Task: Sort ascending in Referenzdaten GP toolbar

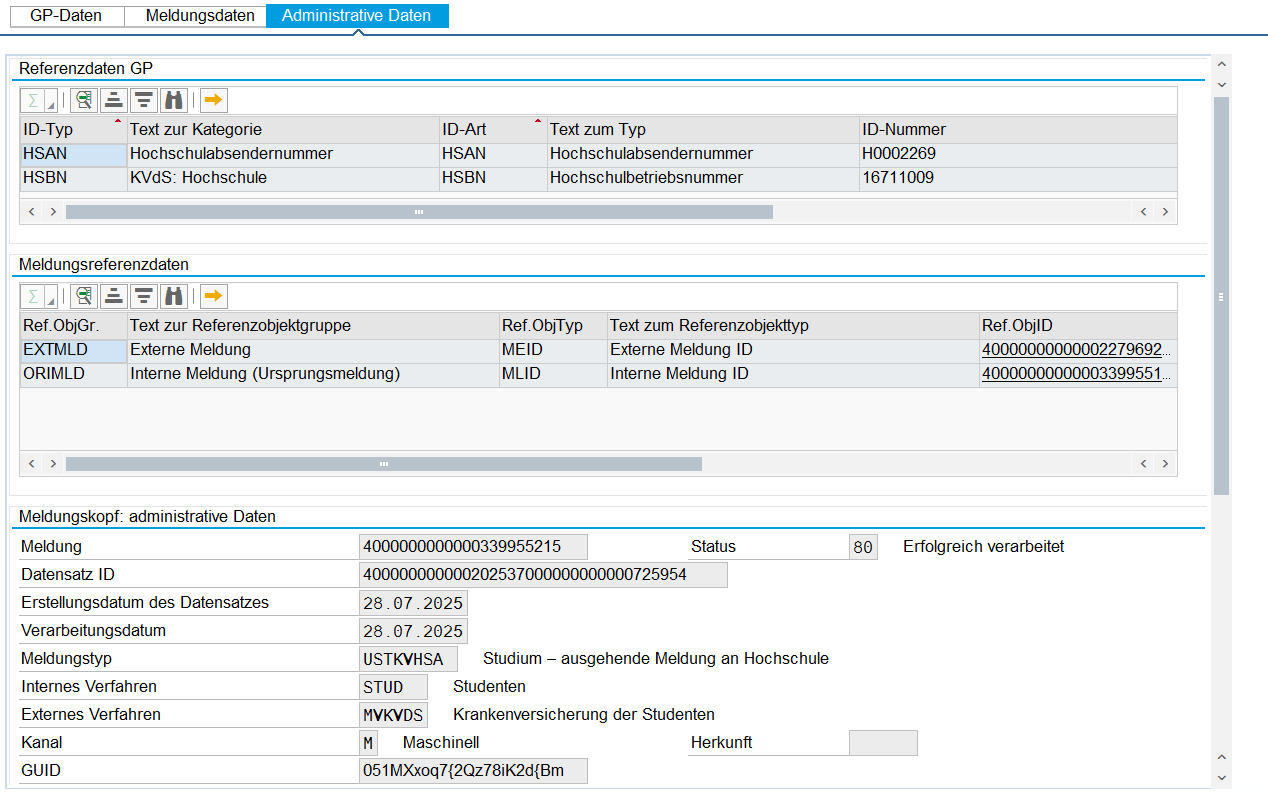Action: point(114,100)
